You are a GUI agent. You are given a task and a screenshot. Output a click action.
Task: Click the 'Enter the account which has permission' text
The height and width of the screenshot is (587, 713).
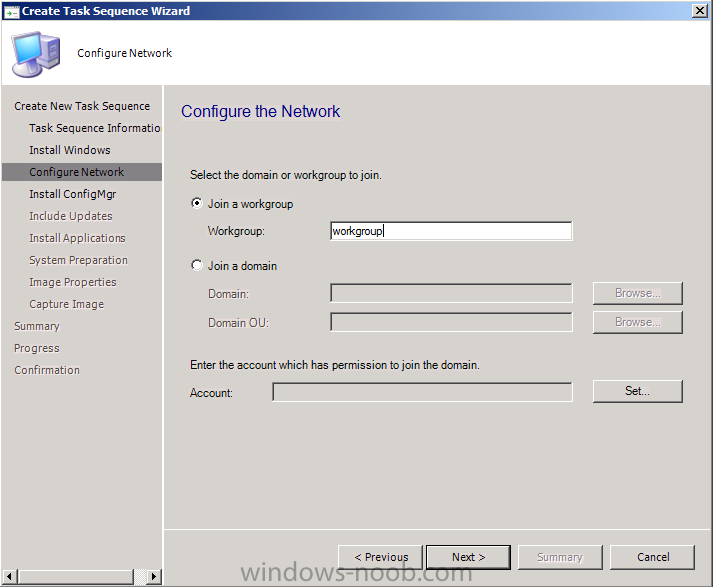point(335,365)
